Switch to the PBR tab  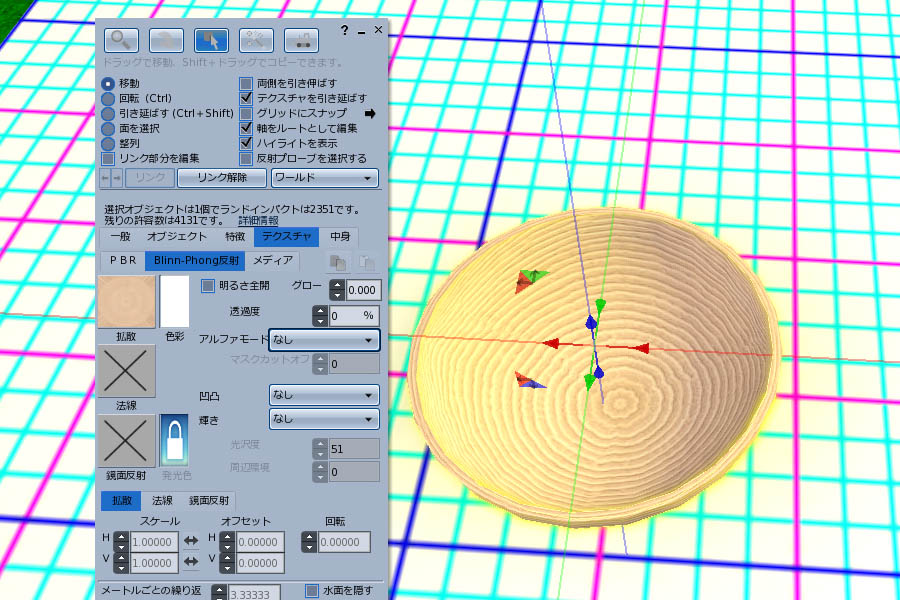tap(123, 261)
